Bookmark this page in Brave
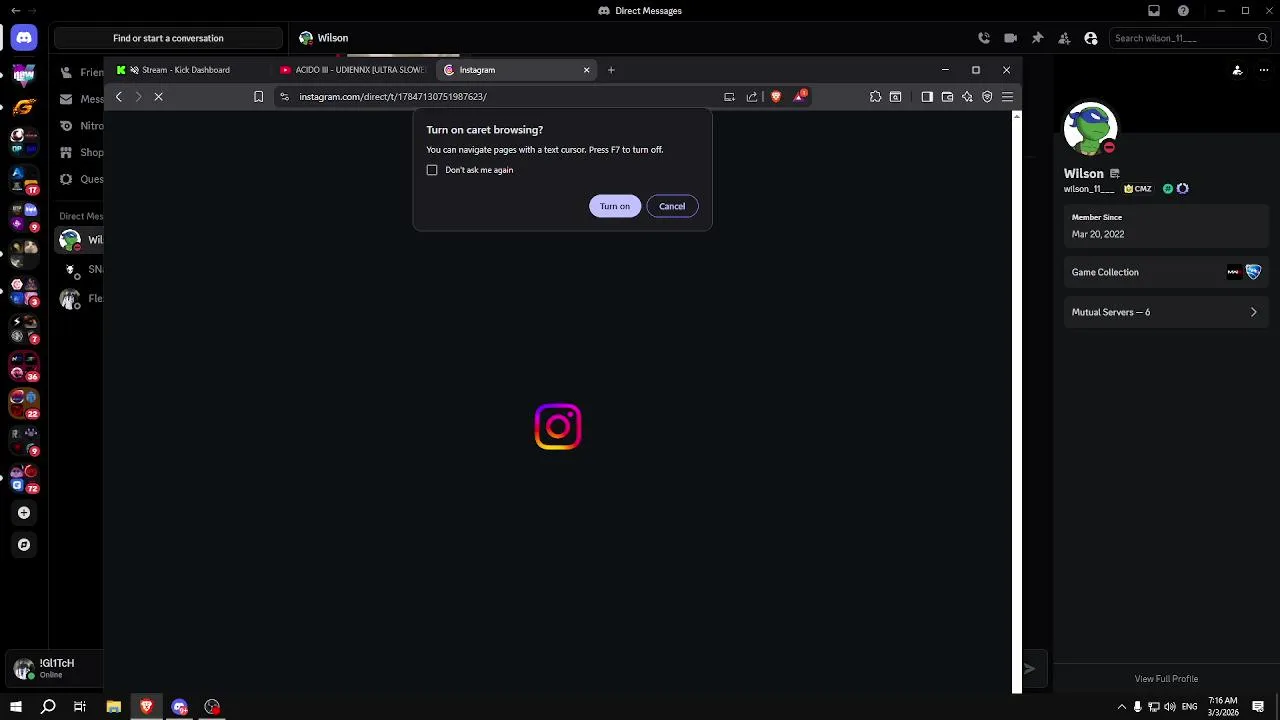This screenshot has height=720, width=1280. click(259, 97)
